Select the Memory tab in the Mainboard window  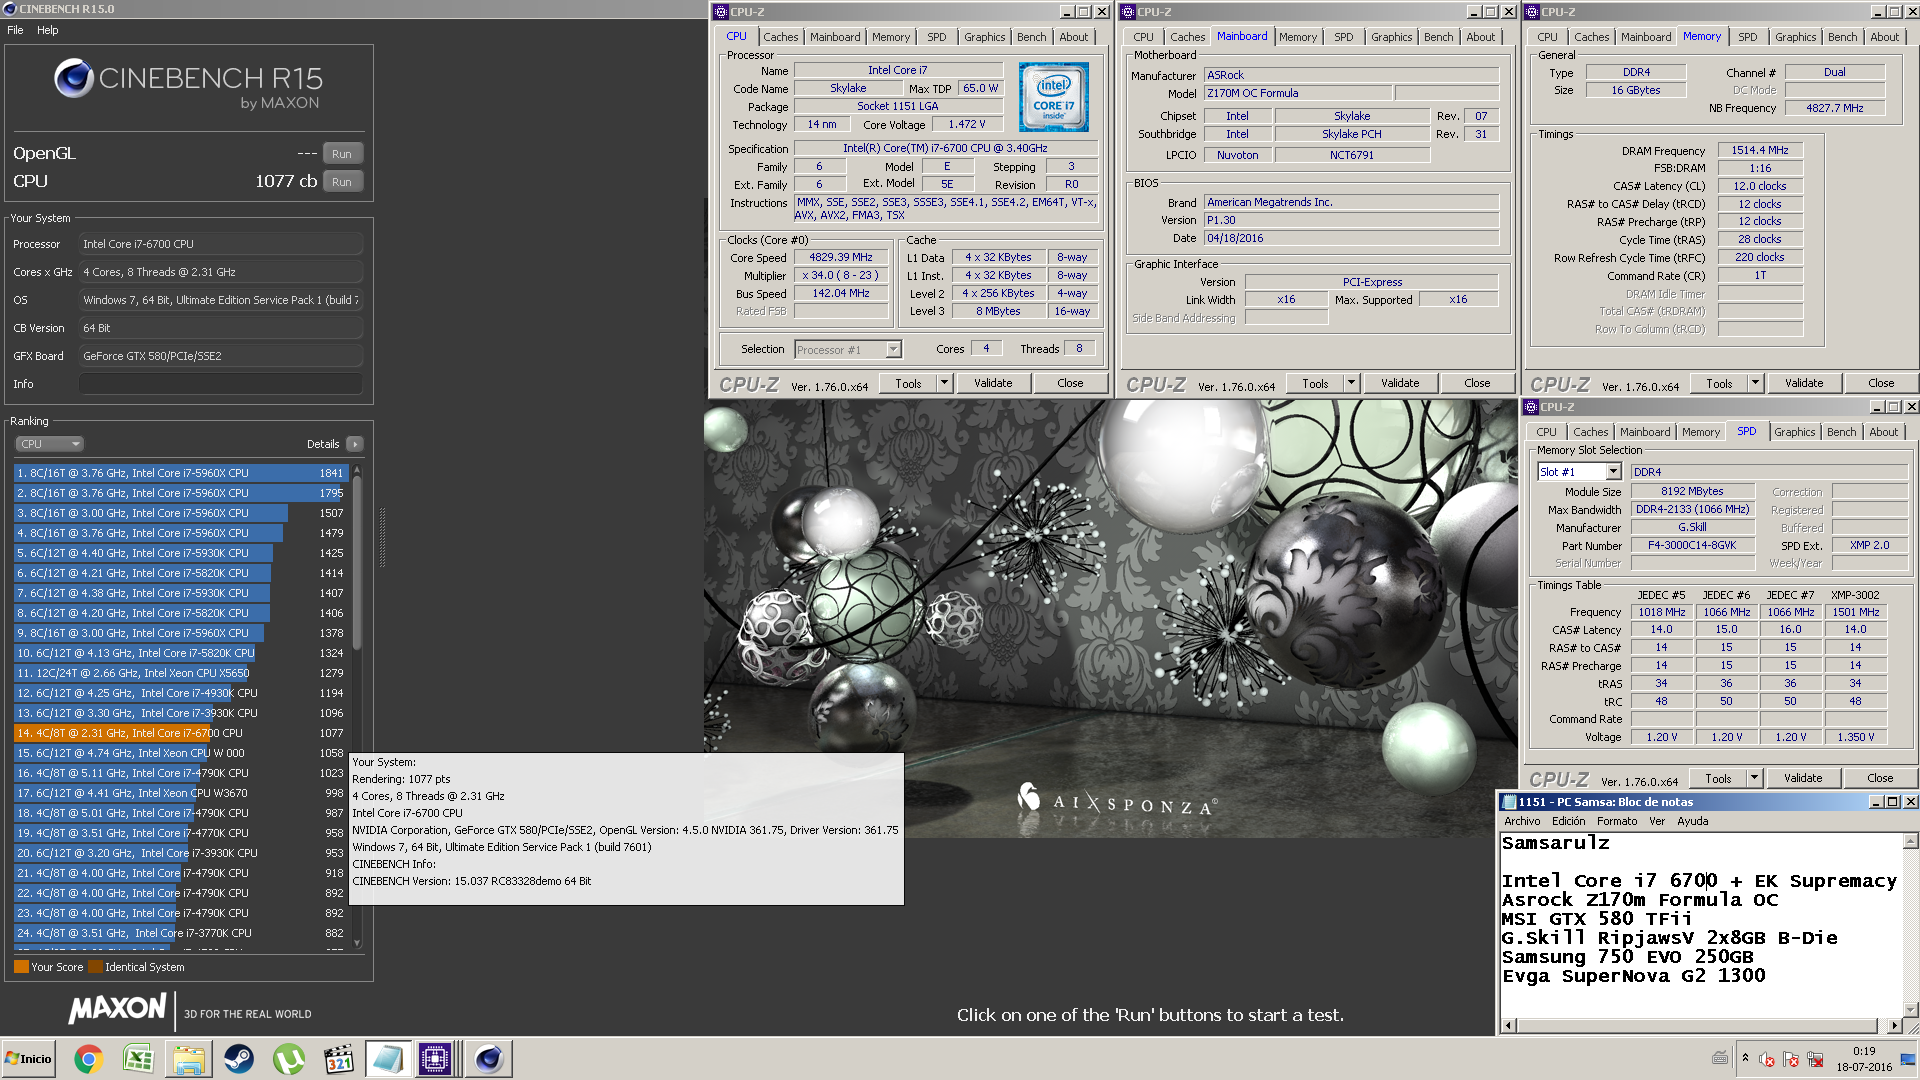1297,37
